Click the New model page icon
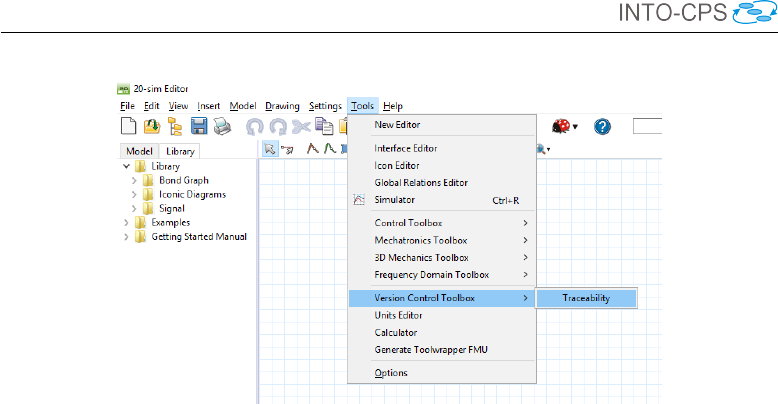This screenshot has height=404, width=778. [129, 126]
